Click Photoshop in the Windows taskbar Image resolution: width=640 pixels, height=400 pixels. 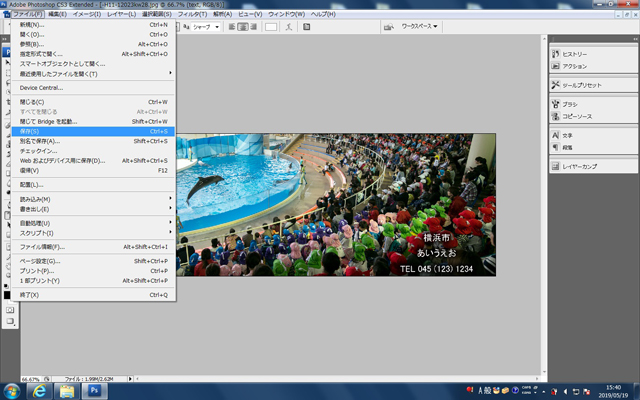[96, 390]
